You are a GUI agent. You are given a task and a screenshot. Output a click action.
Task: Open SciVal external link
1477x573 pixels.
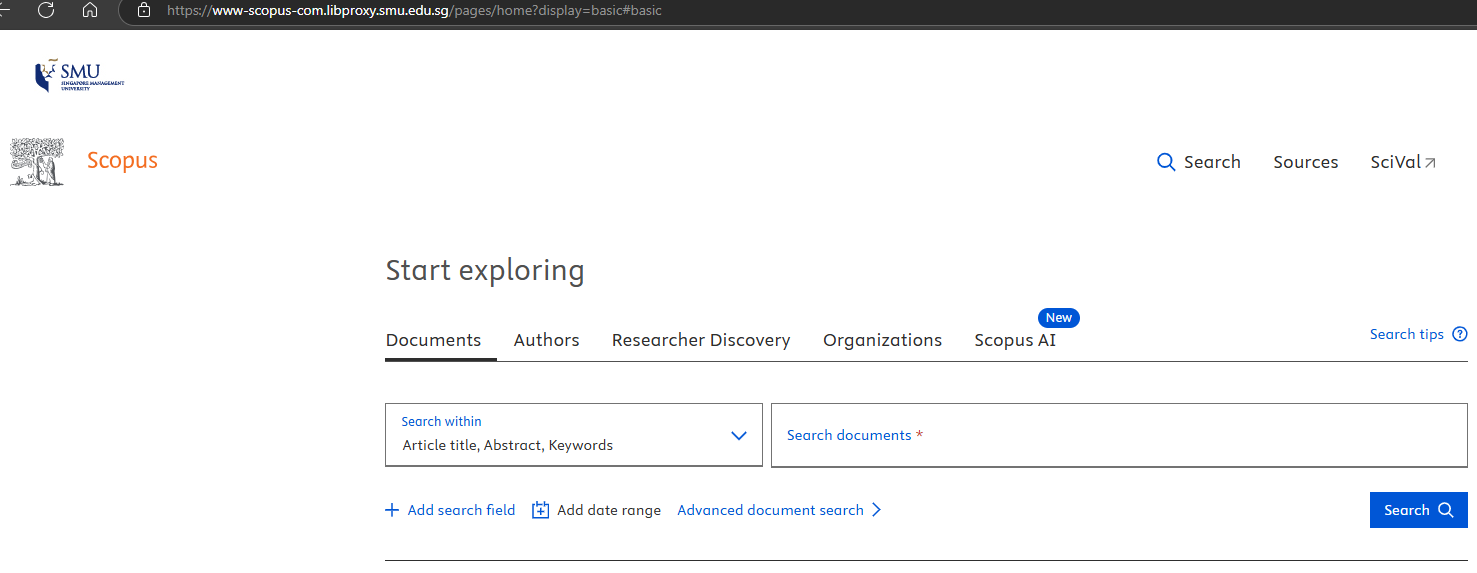tap(1403, 162)
